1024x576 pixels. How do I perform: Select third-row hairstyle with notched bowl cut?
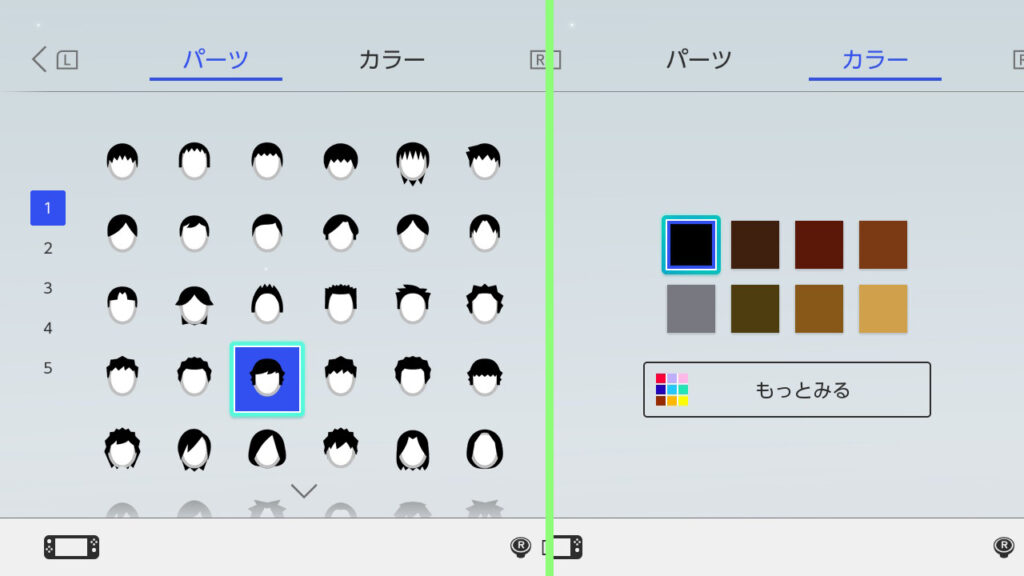click(122, 305)
